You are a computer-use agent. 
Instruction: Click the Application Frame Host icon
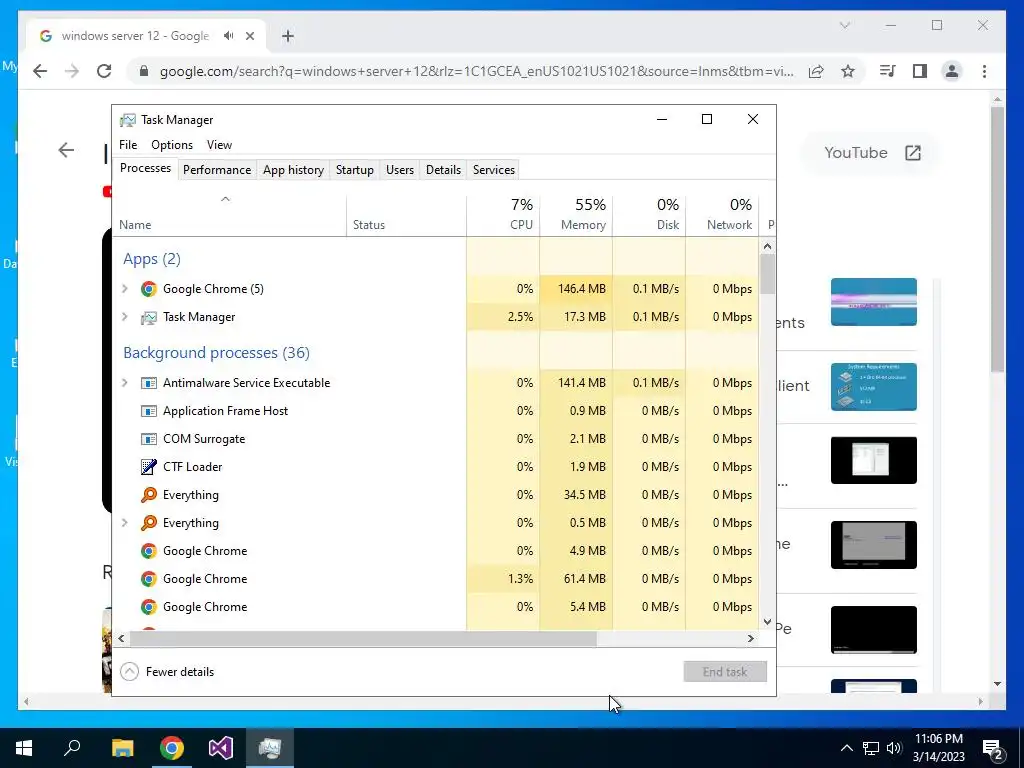[x=149, y=411]
